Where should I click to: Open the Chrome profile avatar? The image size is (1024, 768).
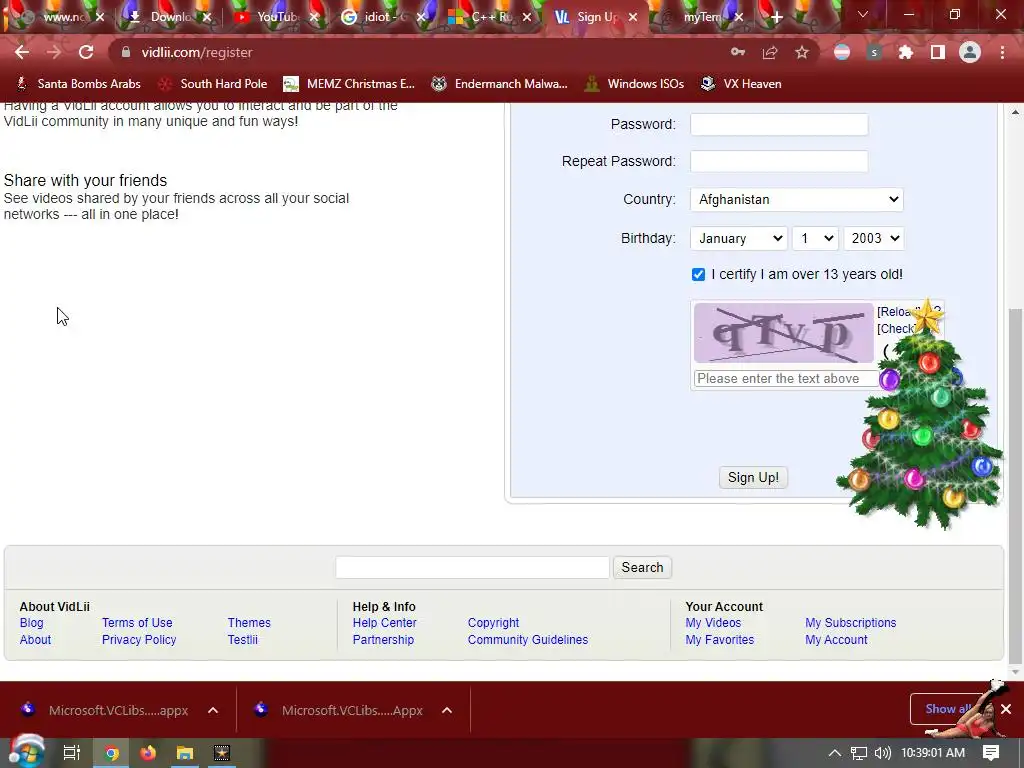point(970,52)
